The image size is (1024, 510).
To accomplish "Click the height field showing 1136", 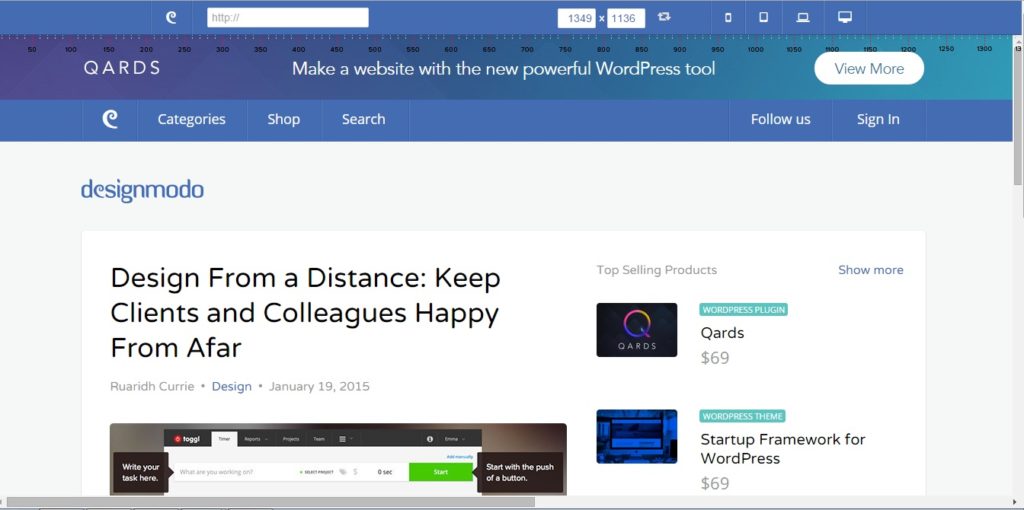I will click(x=626, y=18).
